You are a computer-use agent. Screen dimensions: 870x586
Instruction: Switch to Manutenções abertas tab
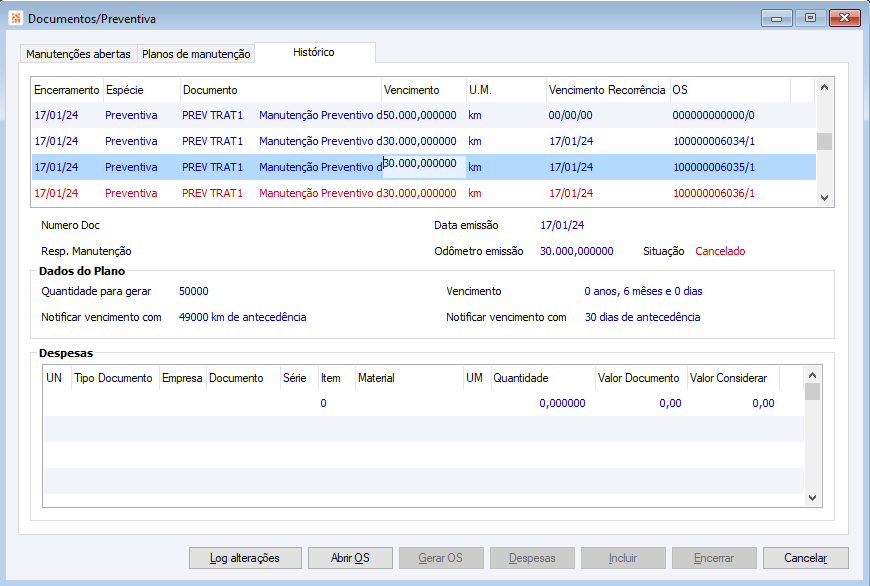pyautogui.click(x=78, y=54)
